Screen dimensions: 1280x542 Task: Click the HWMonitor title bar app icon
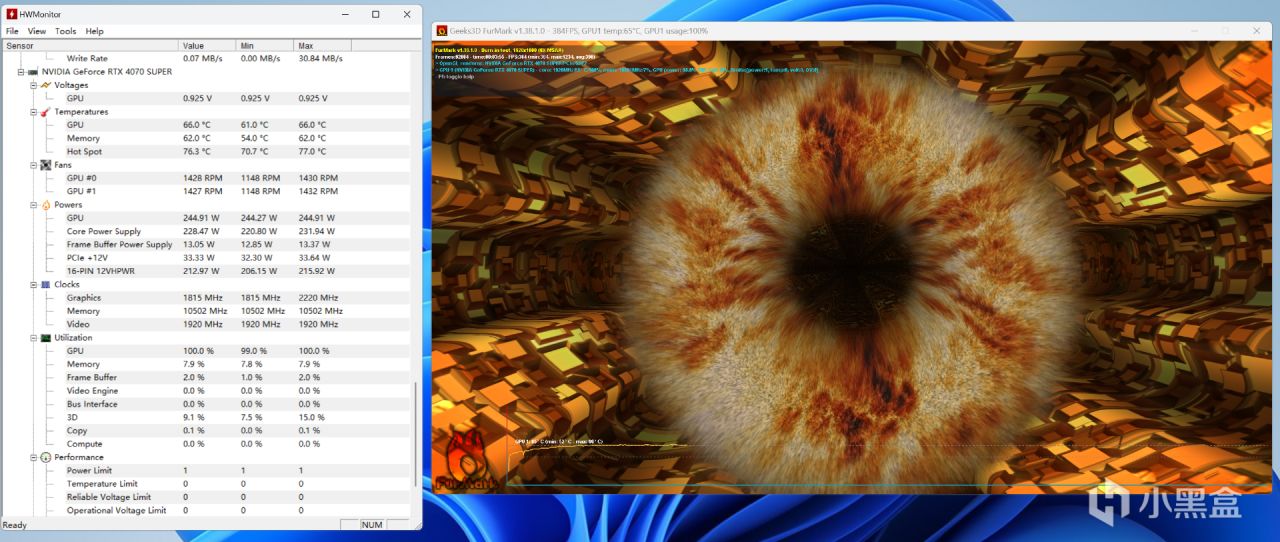[12, 14]
